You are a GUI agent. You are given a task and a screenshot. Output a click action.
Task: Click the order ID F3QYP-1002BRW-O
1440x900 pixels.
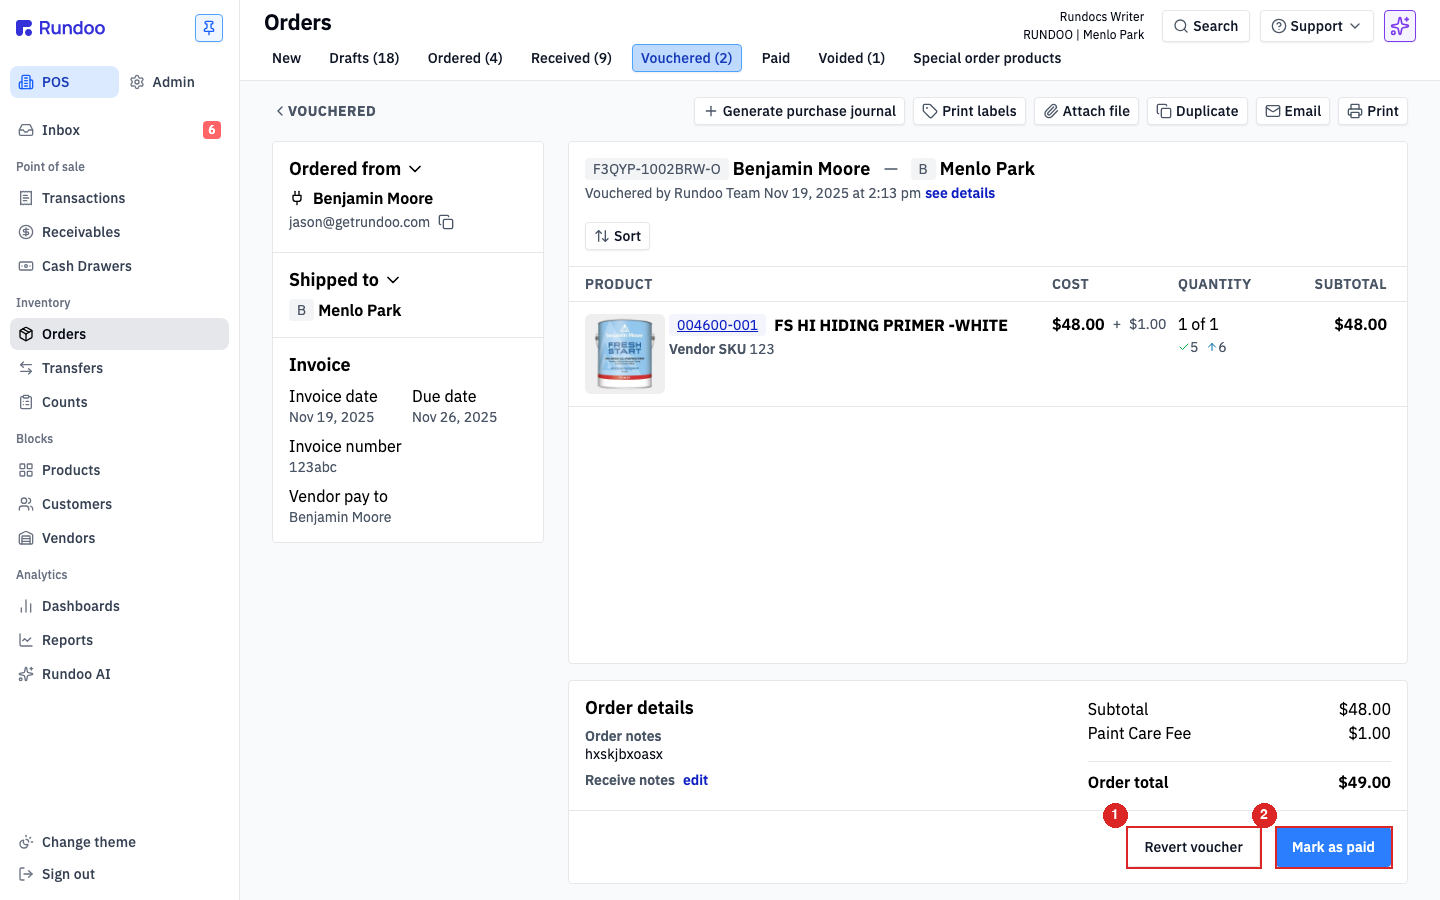point(656,169)
